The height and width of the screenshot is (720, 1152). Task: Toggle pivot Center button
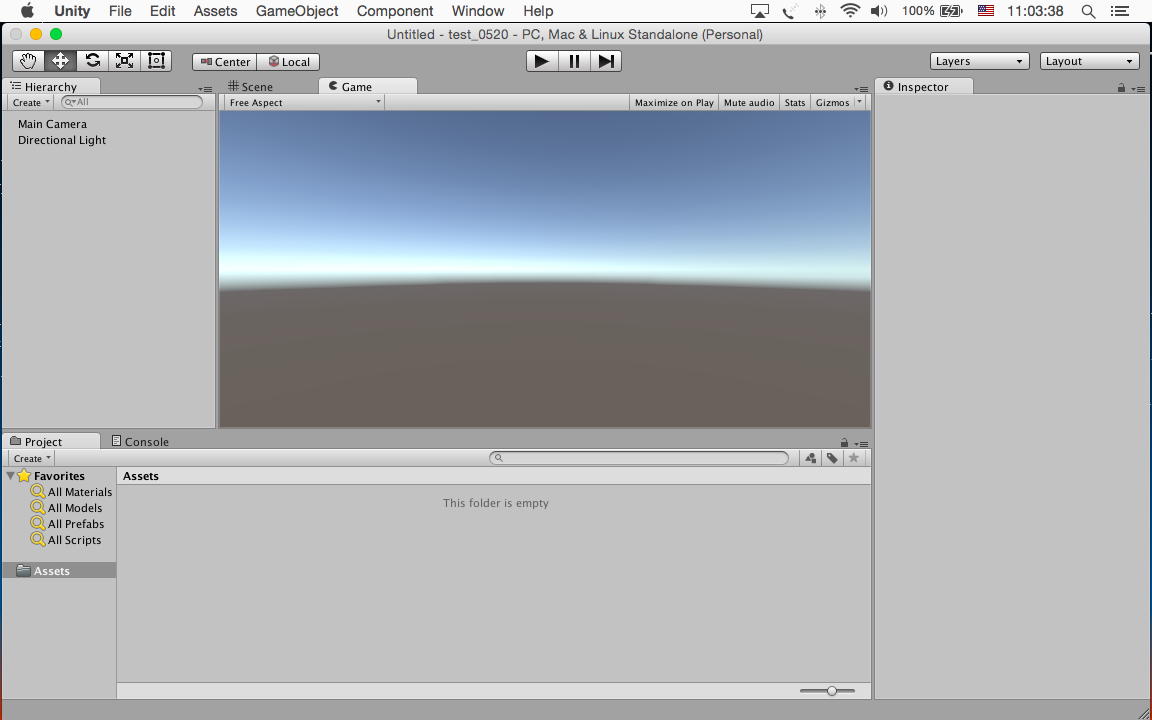(225, 62)
